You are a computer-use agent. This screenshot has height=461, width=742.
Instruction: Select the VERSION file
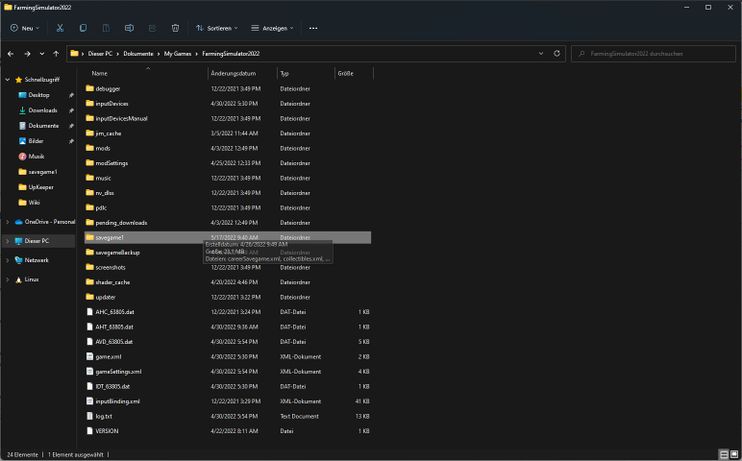click(106, 431)
